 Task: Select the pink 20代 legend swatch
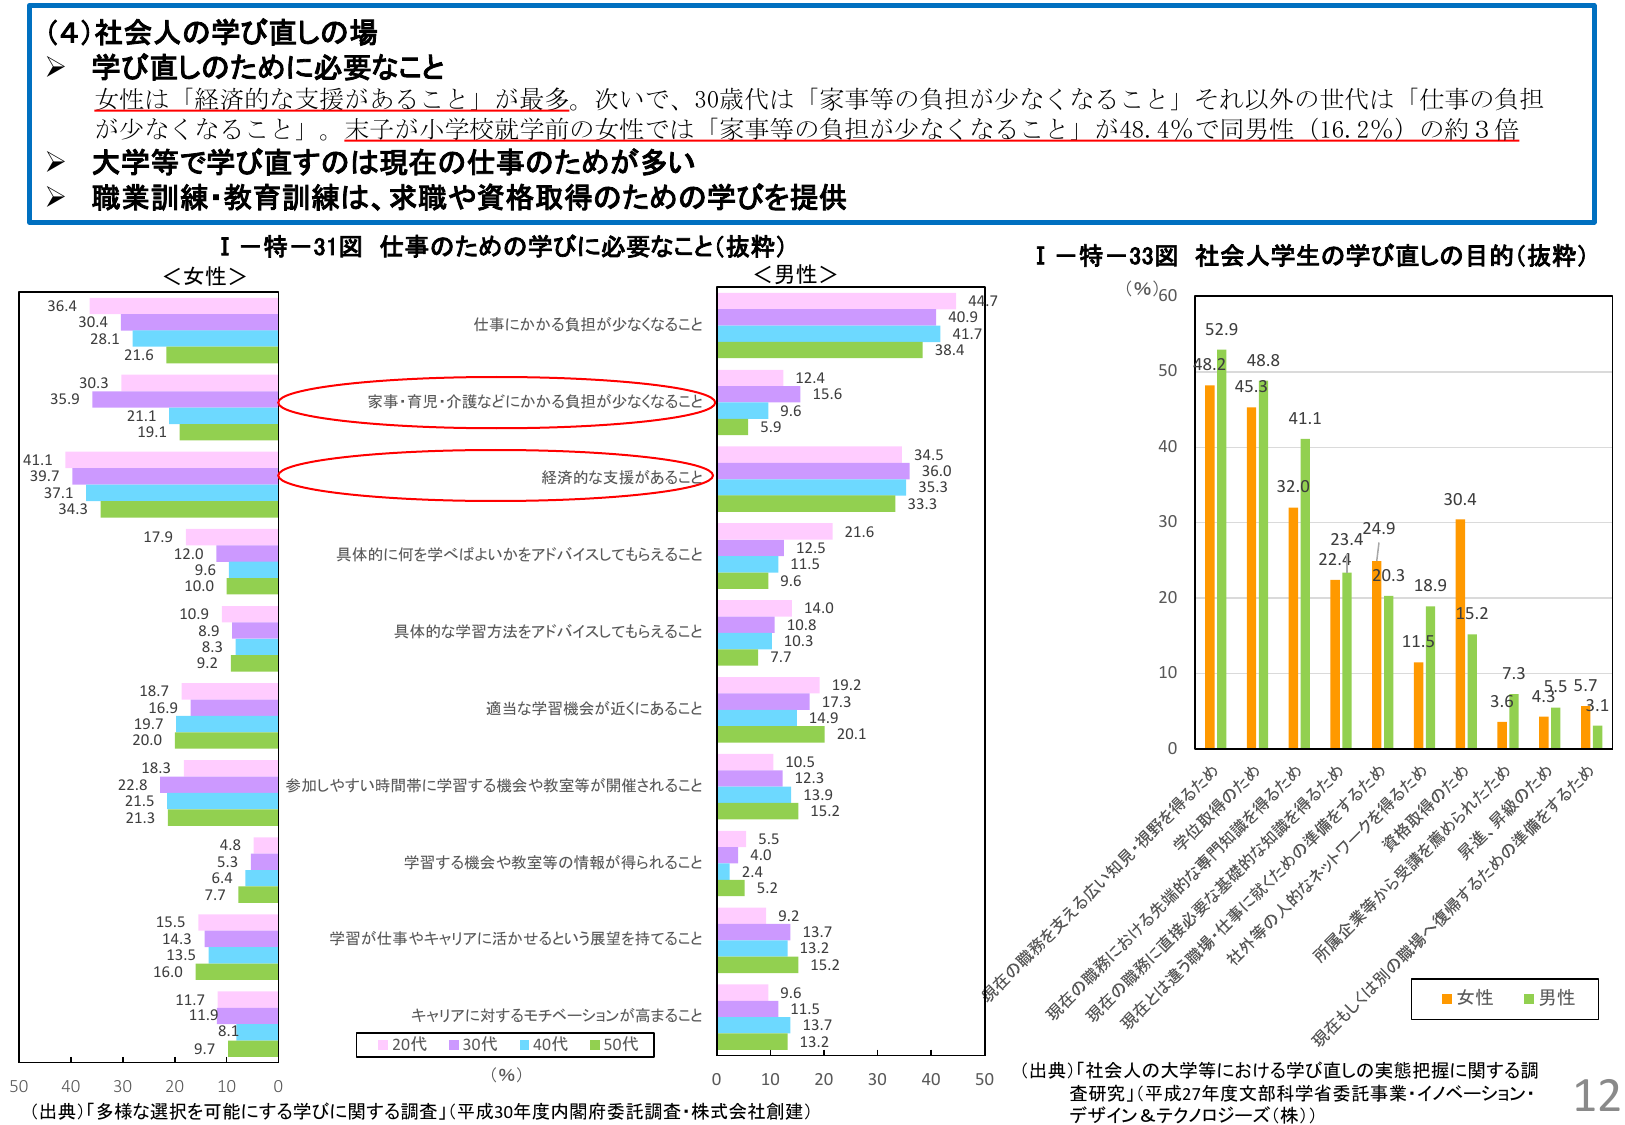coord(382,1045)
